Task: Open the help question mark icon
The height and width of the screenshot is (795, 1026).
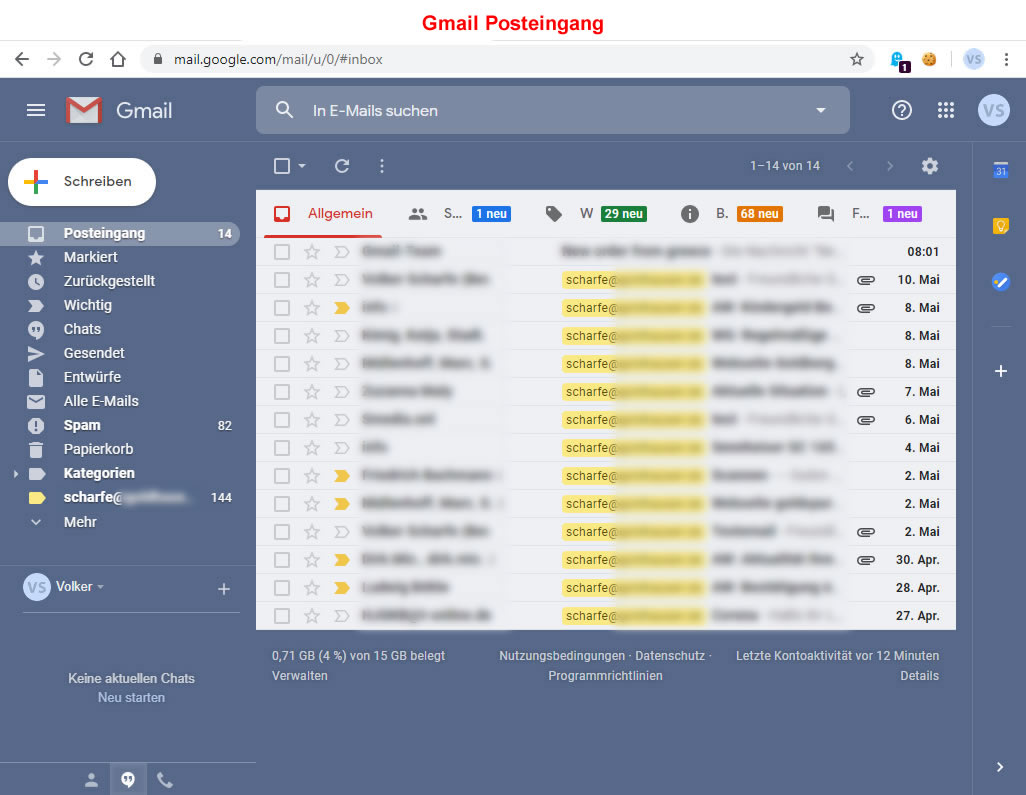Action: coord(902,110)
